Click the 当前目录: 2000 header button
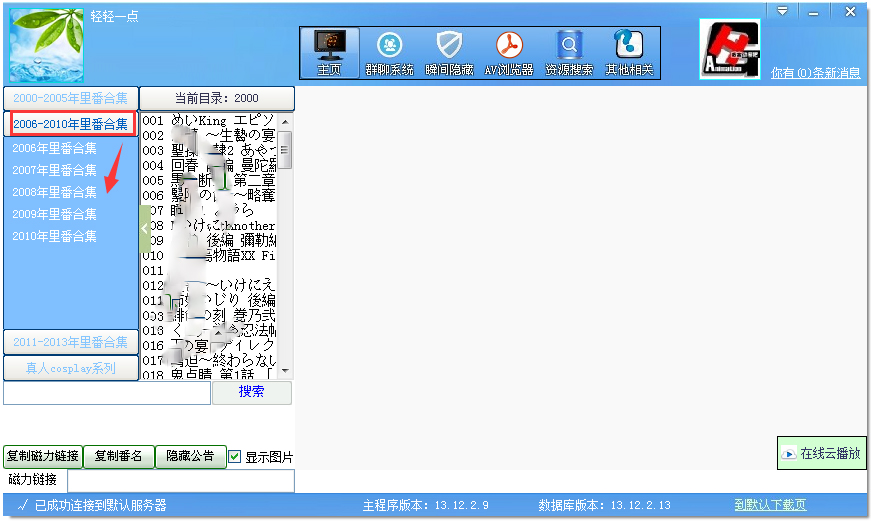Viewport: 871px width, 521px height. pyautogui.click(x=217, y=98)
